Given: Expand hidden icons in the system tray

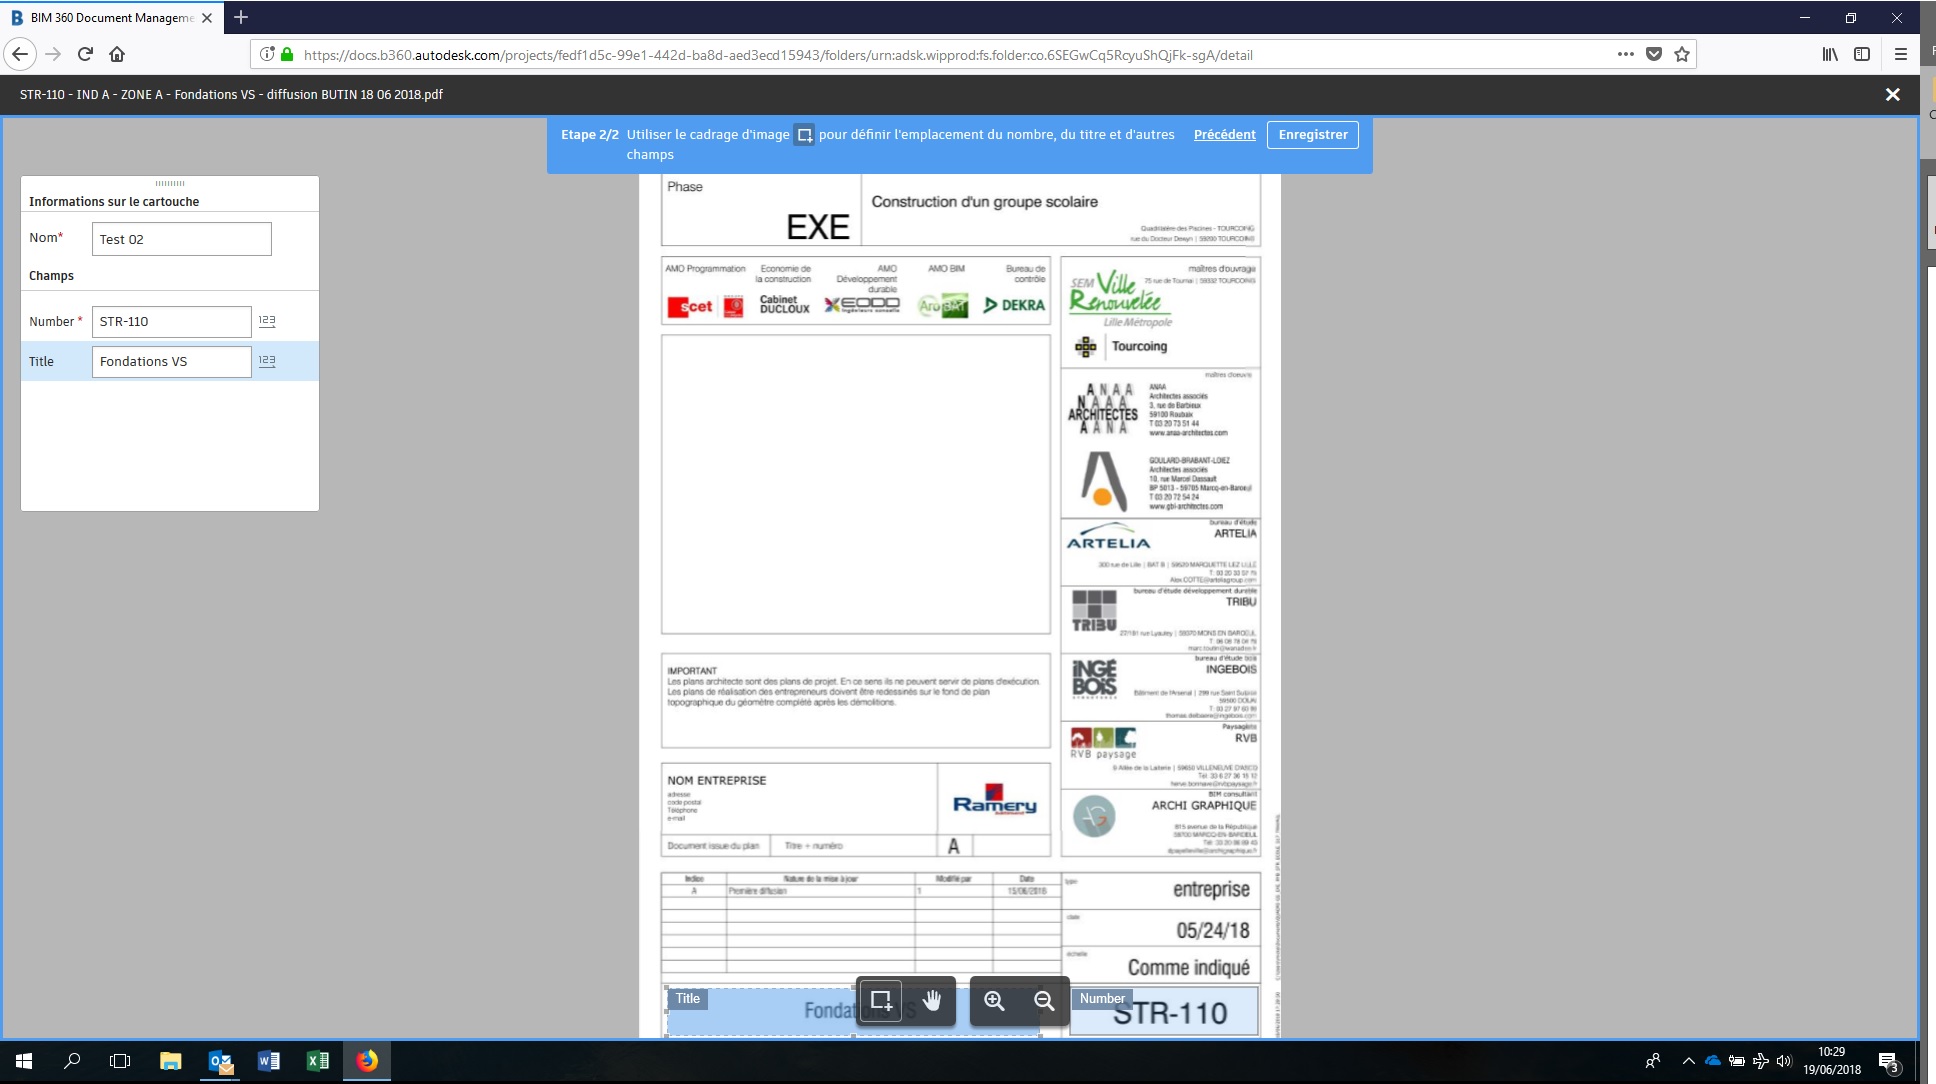Looking at the screenshot, I should 1690,1061.
